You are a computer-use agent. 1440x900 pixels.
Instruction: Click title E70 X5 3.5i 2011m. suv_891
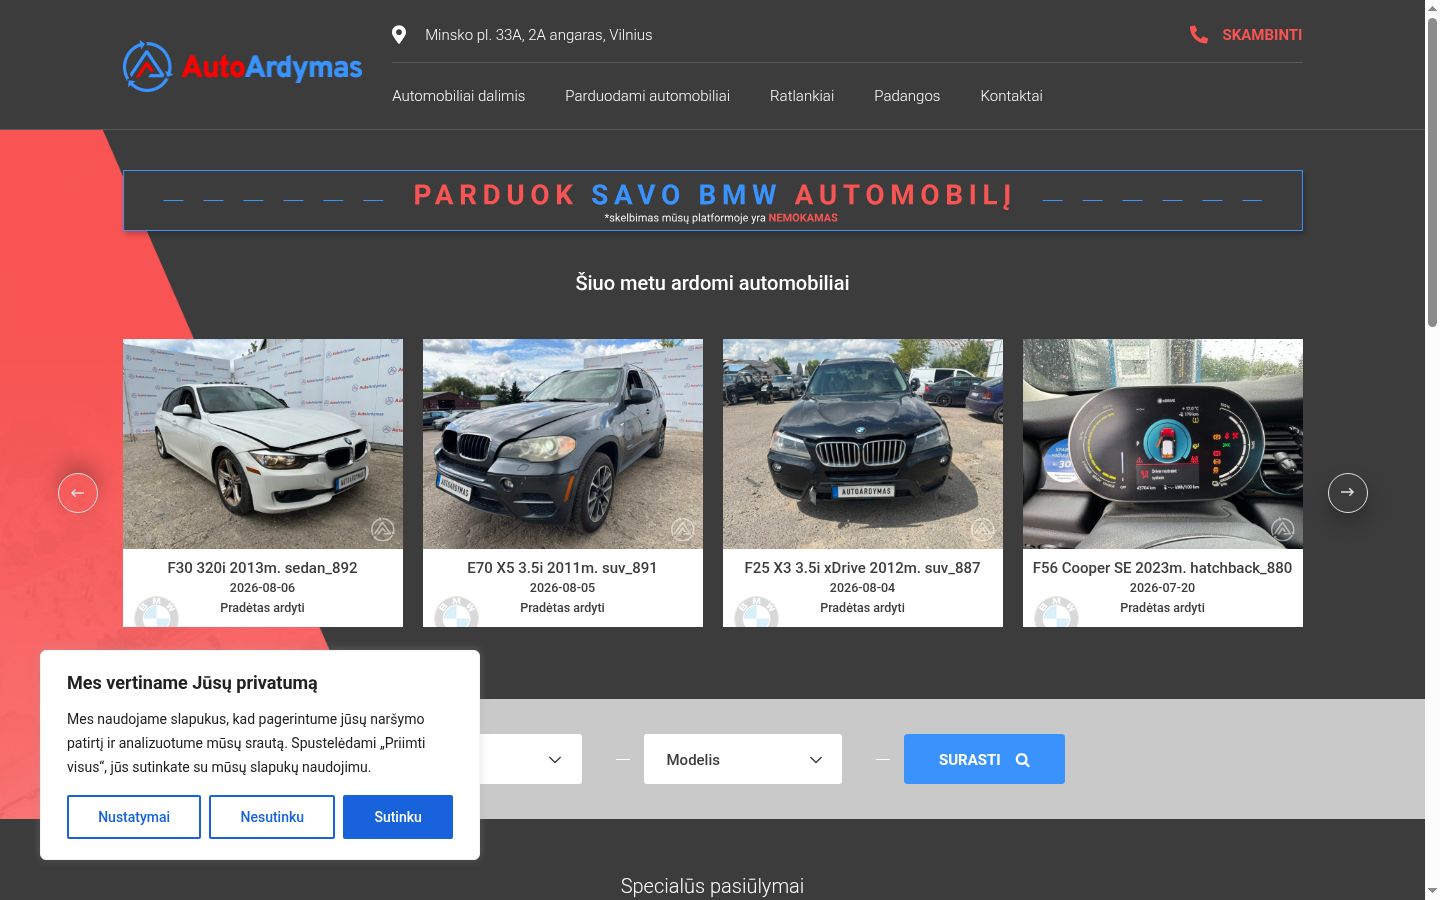pos(562,567)
